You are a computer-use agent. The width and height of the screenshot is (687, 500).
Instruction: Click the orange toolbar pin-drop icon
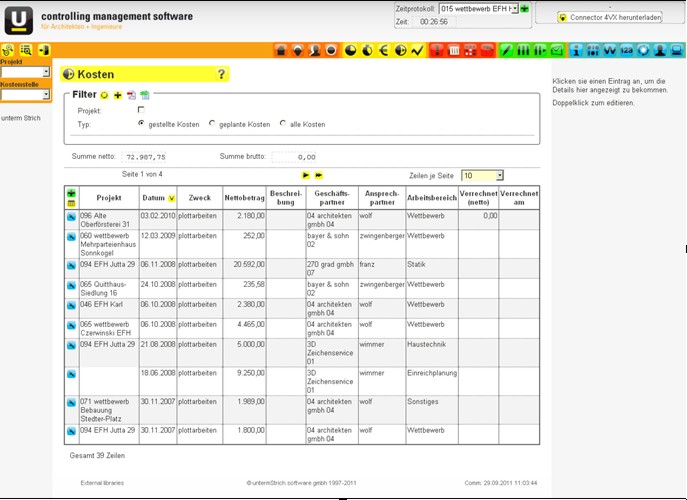(297, 50)
